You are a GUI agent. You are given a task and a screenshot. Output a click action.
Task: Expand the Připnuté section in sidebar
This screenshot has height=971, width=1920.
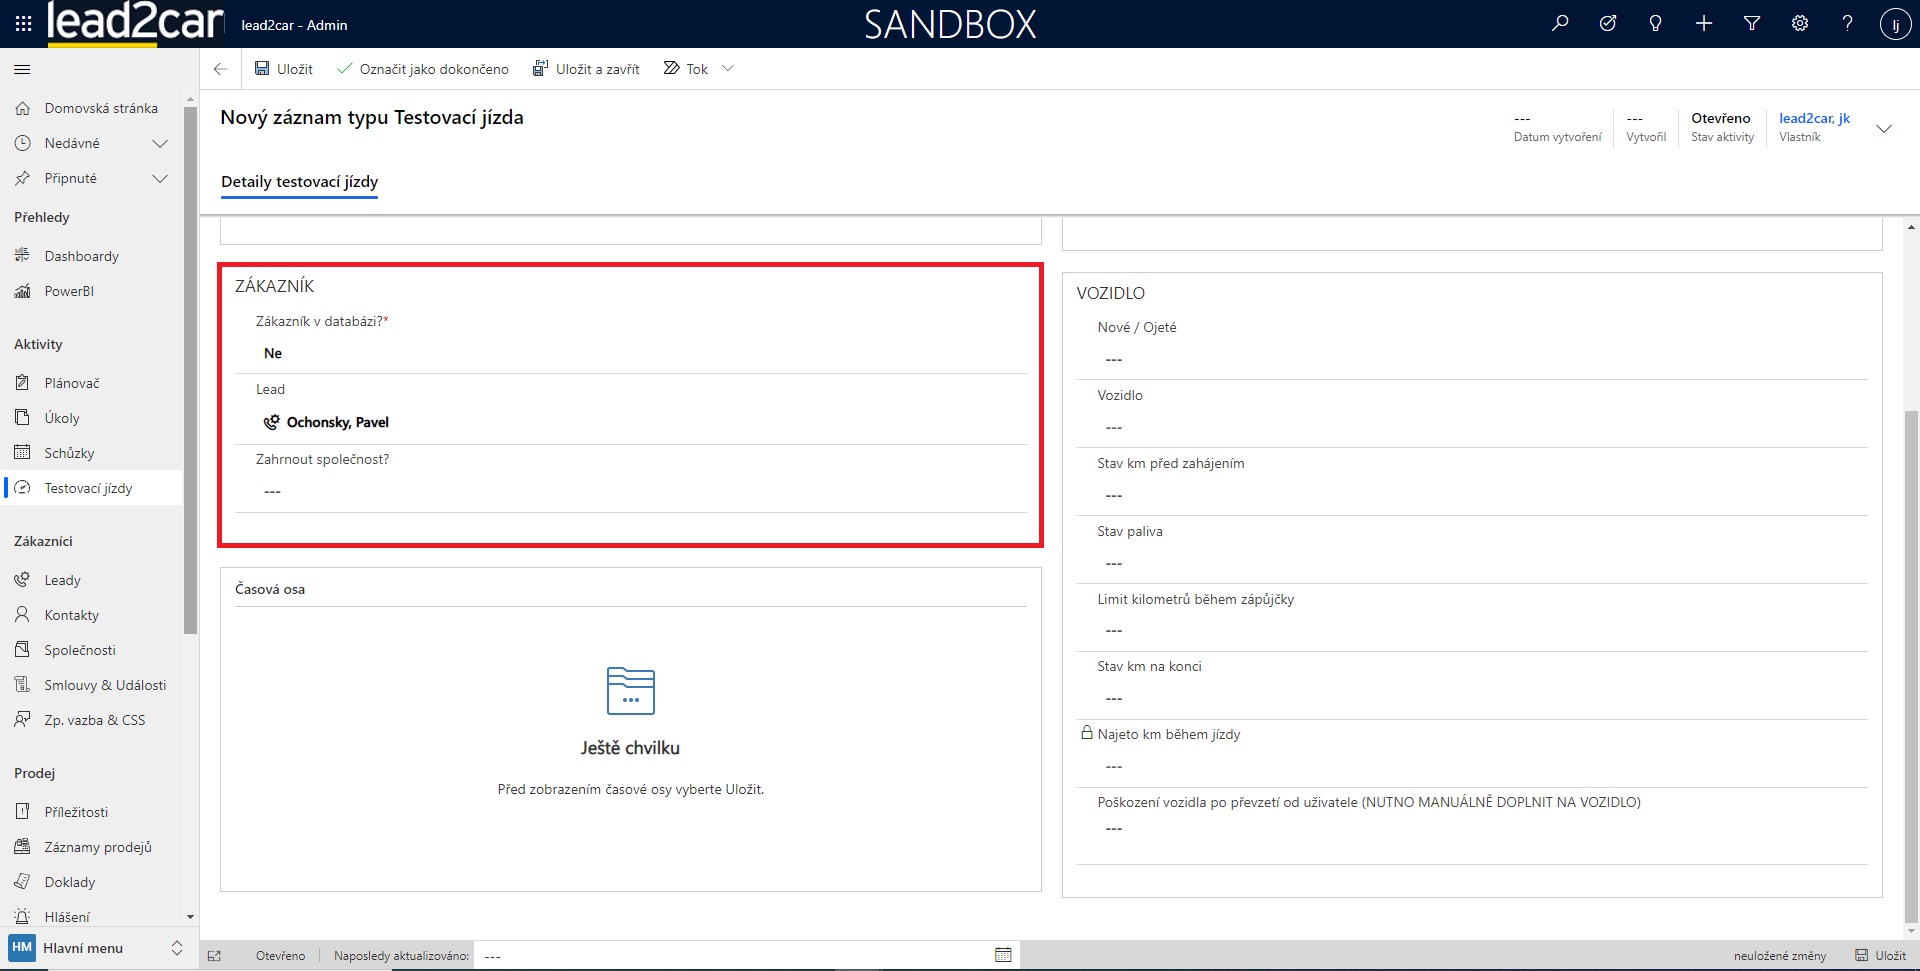tap(159, 179)
